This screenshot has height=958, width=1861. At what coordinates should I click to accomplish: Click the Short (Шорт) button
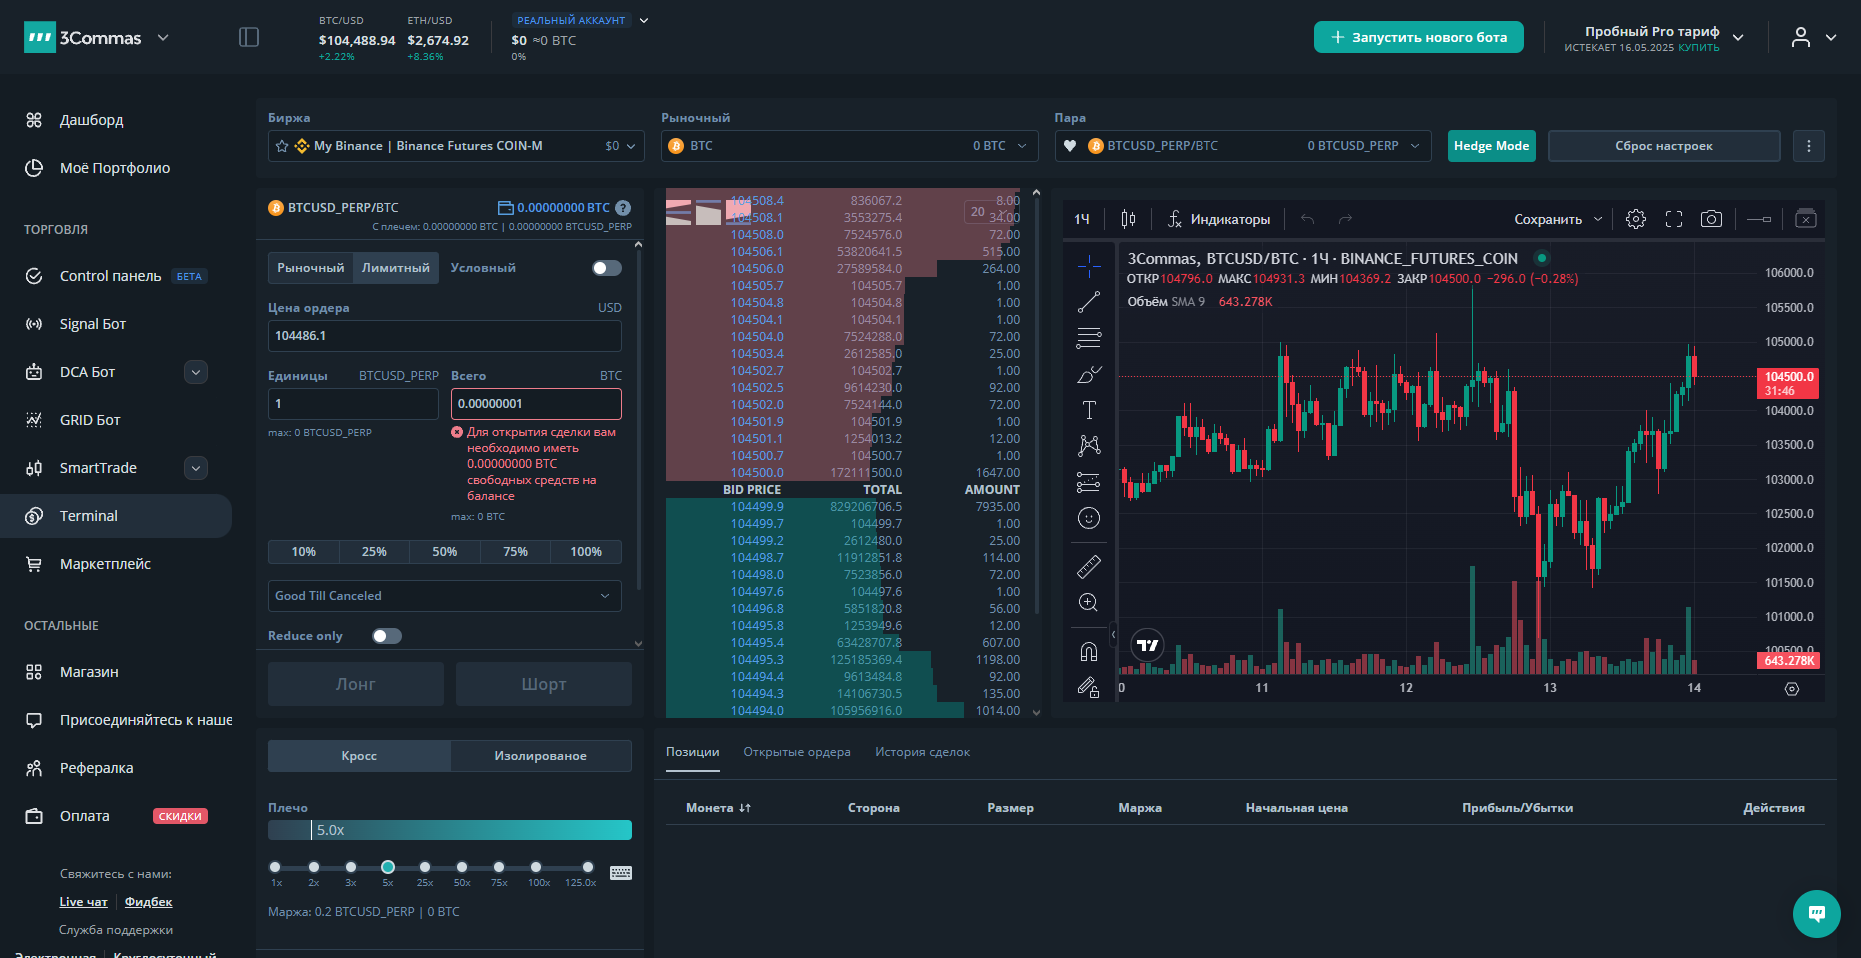(x=544, y=684)
